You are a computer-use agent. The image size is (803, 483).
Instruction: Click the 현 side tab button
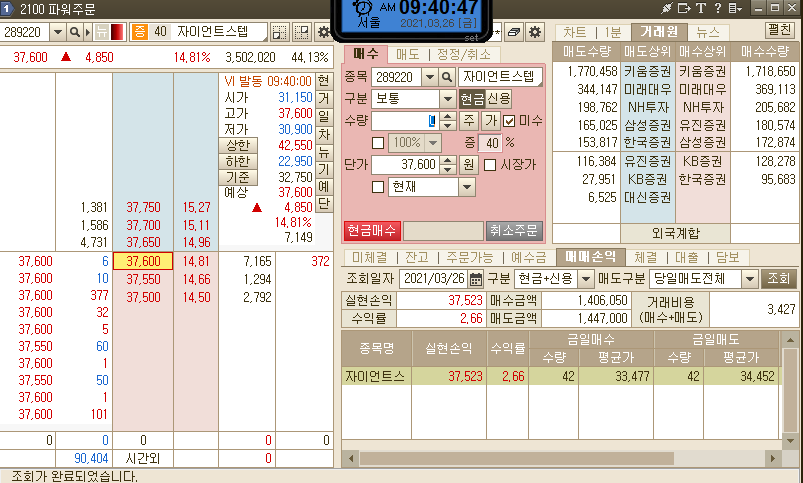tap(324, 80)
